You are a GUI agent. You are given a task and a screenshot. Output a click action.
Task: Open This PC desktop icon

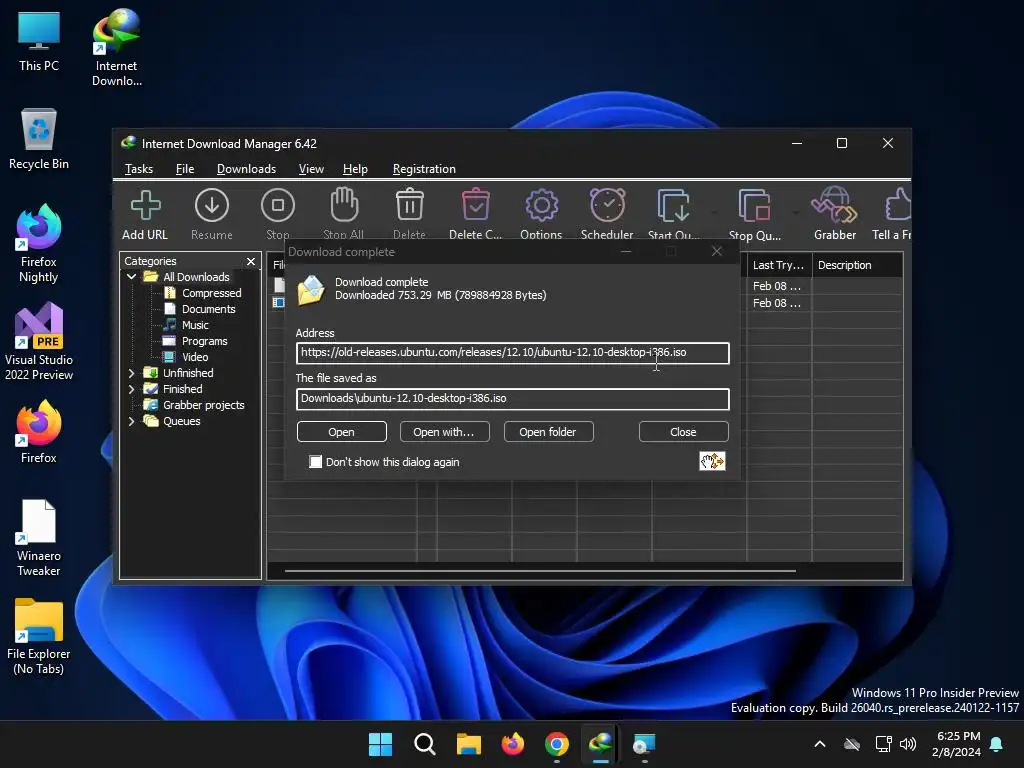click(x=39, y=41)
